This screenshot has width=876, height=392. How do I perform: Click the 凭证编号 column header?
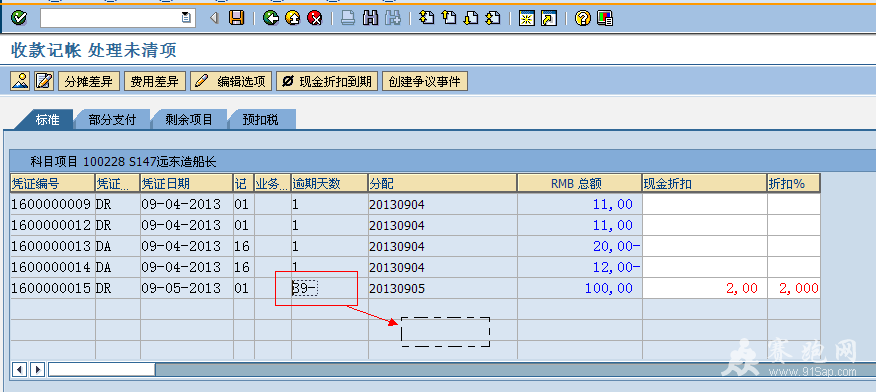[53, 183]
